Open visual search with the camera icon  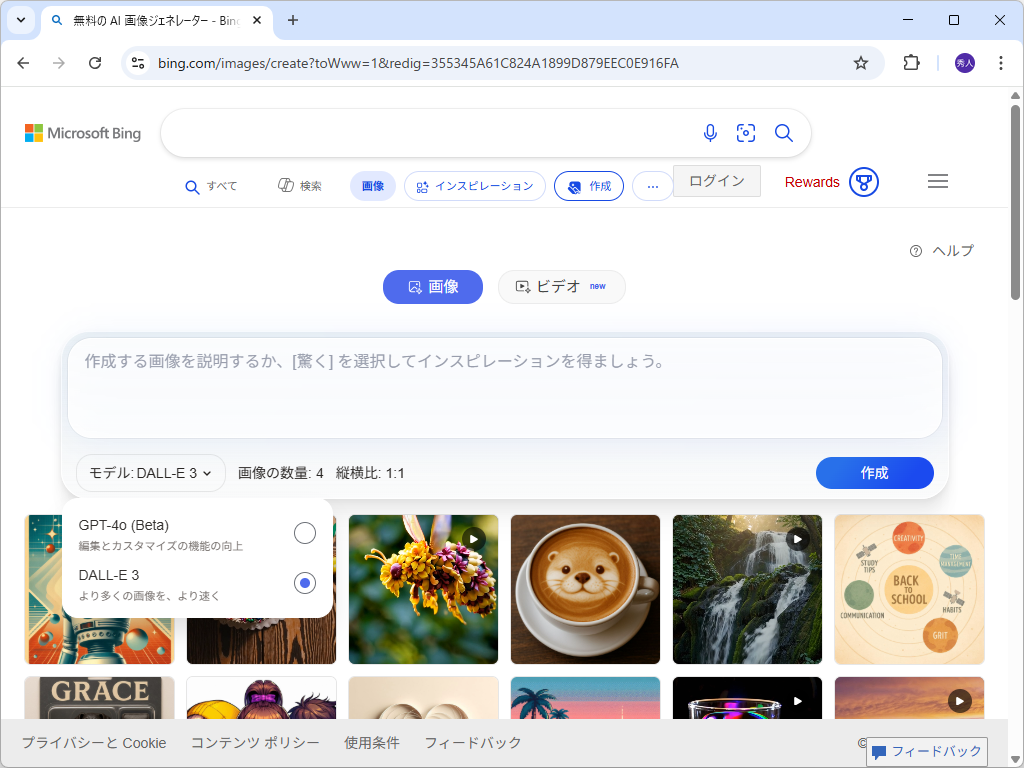[746, 133]
